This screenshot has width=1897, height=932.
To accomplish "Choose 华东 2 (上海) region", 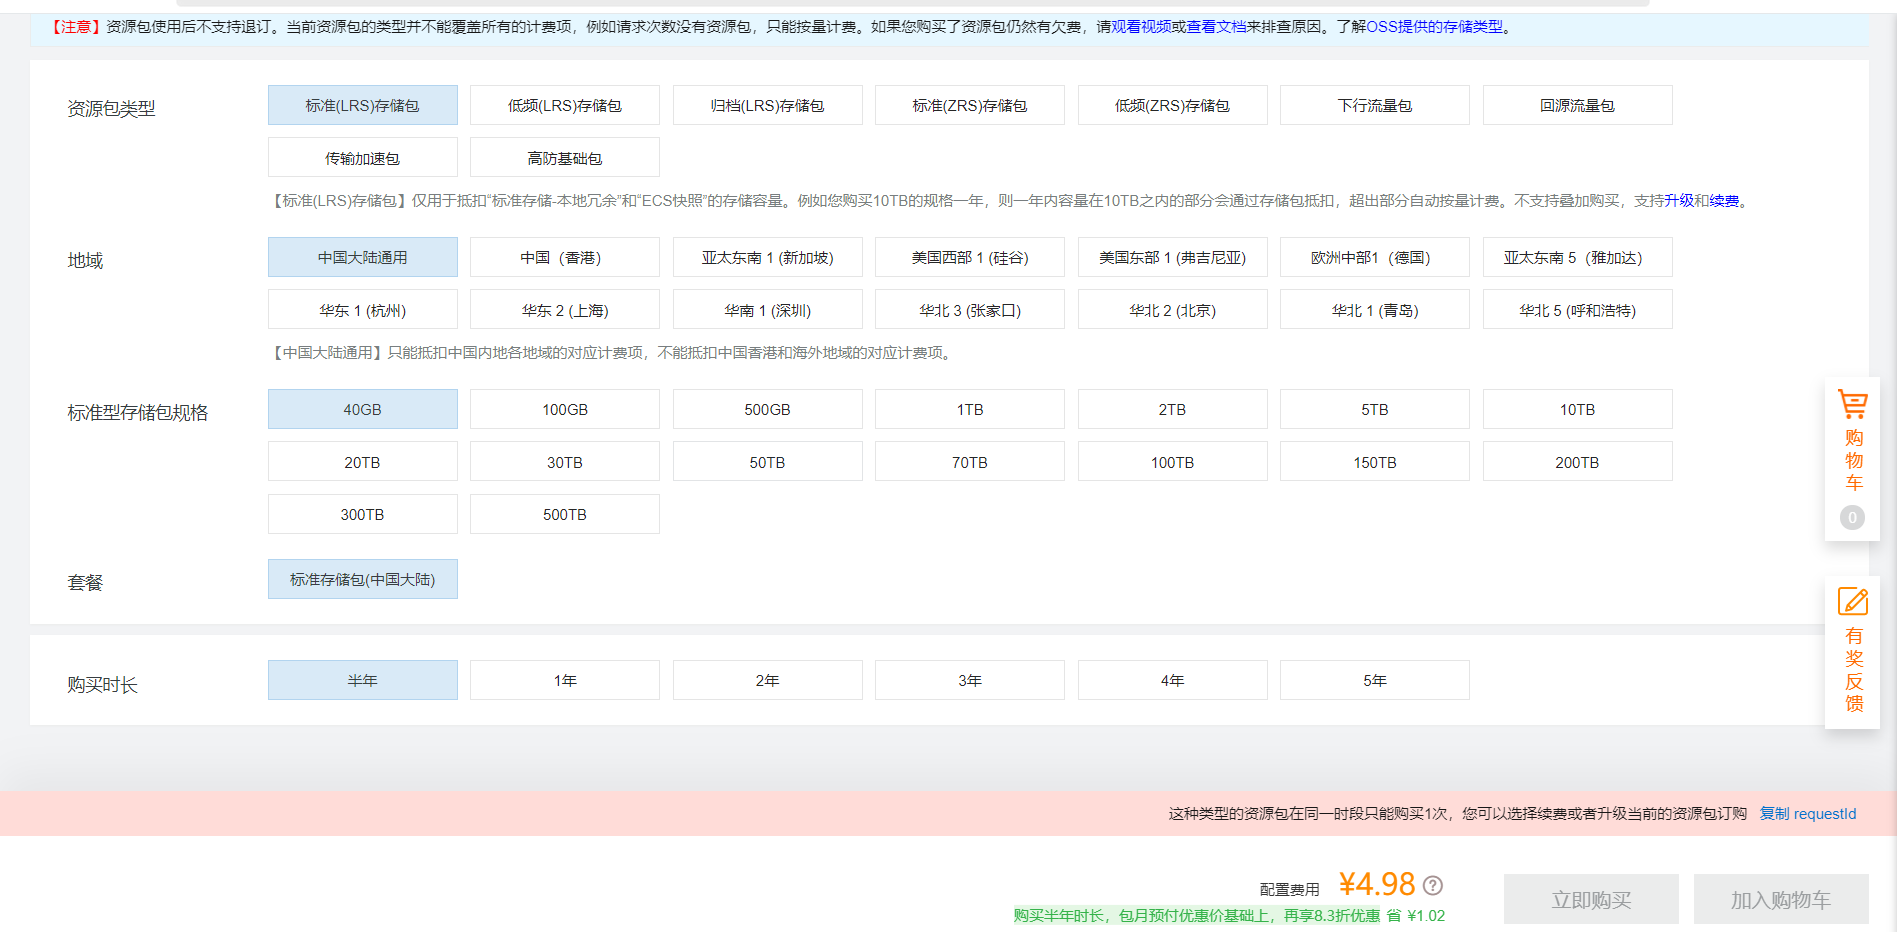I will (x=564, y=310).
